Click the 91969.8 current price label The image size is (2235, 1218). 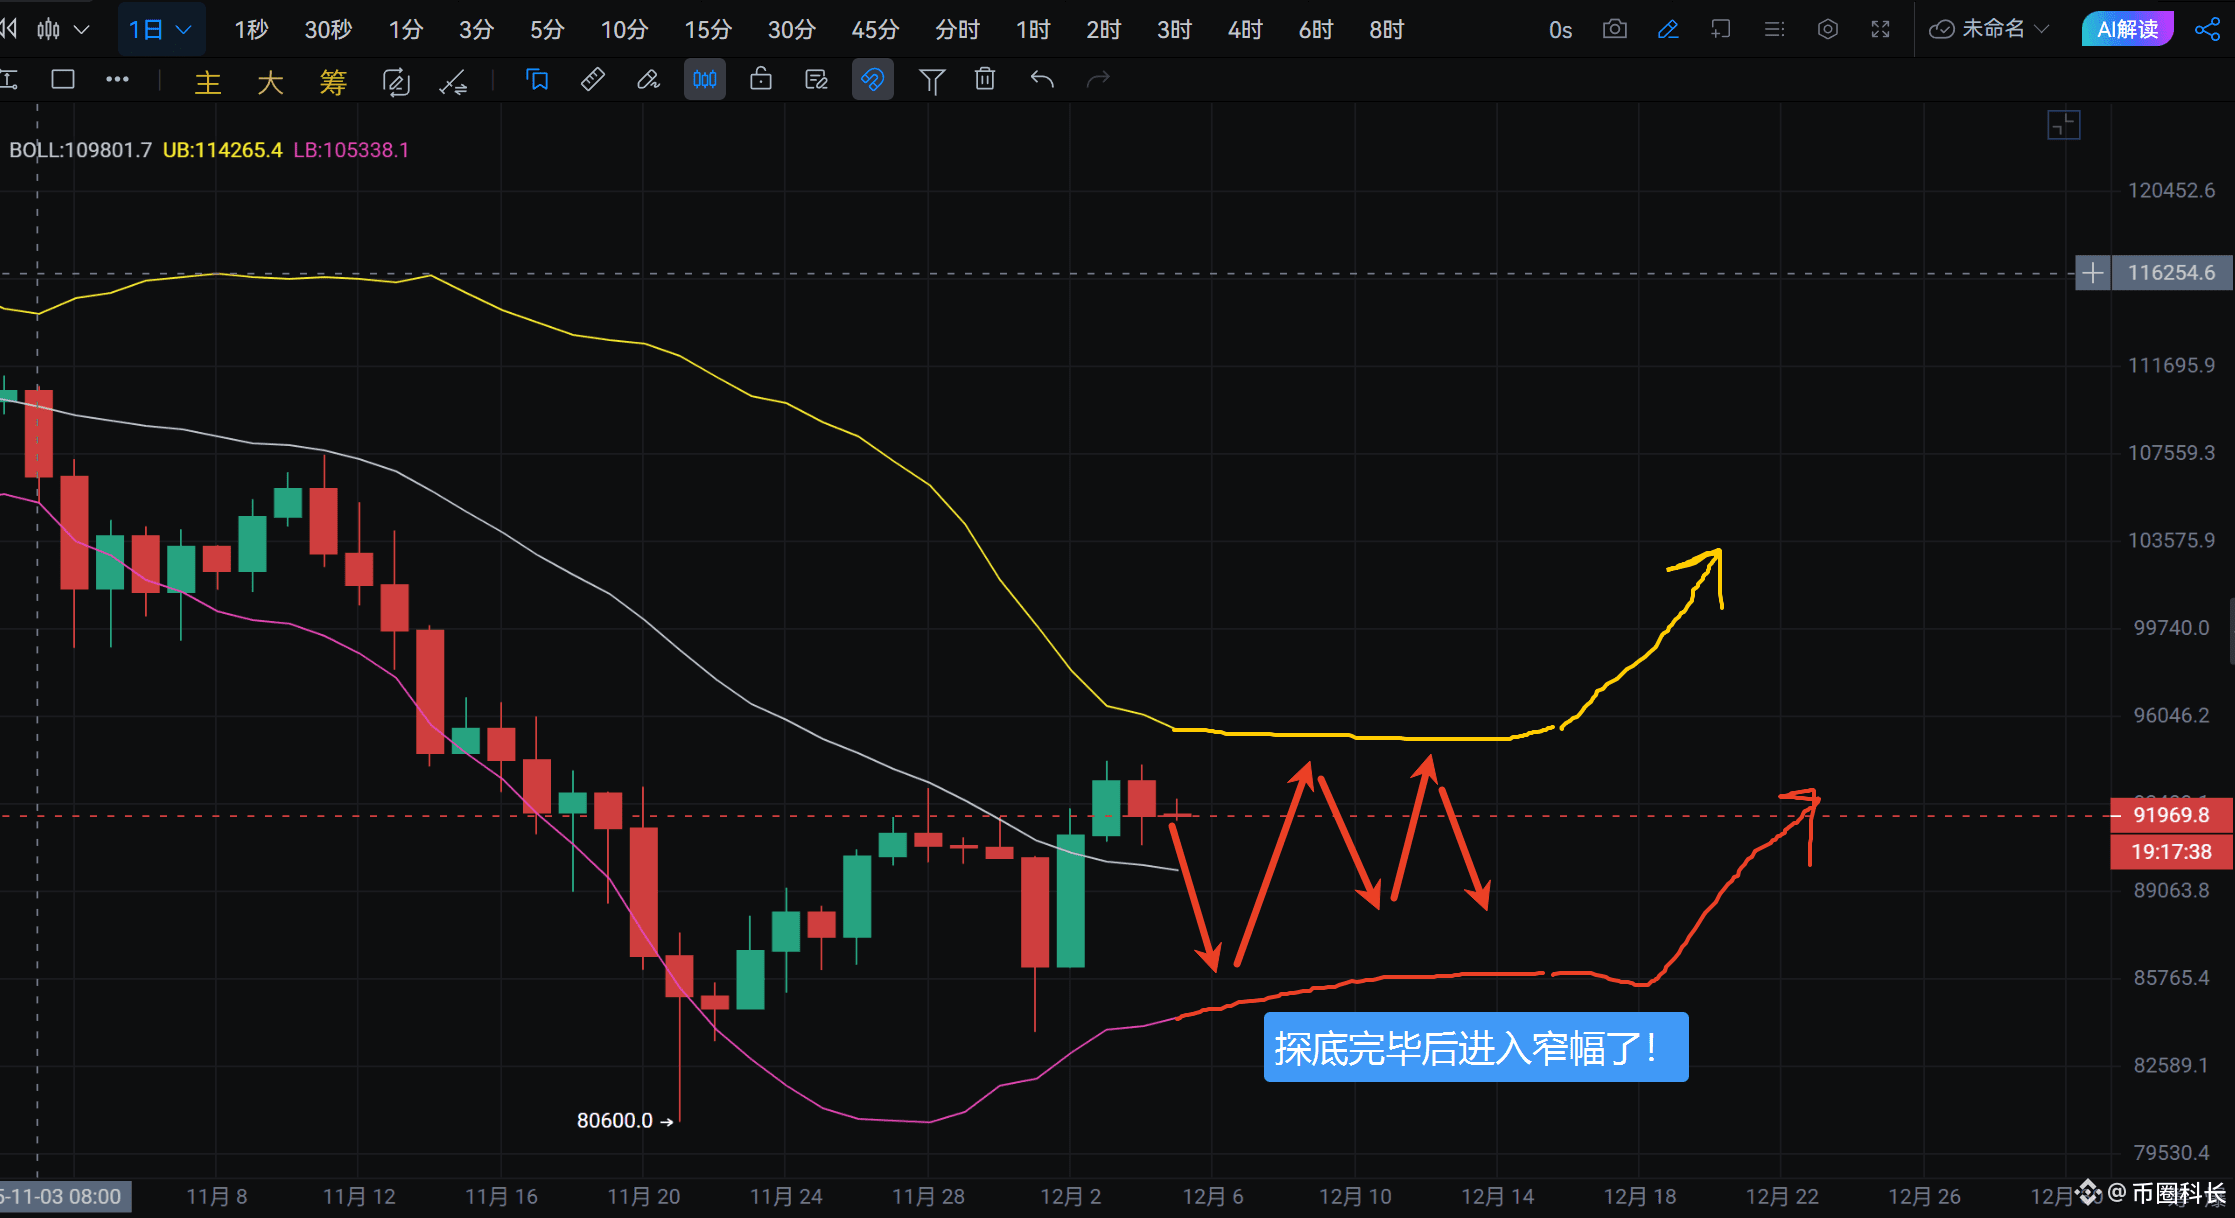[x=2170, y=814]
